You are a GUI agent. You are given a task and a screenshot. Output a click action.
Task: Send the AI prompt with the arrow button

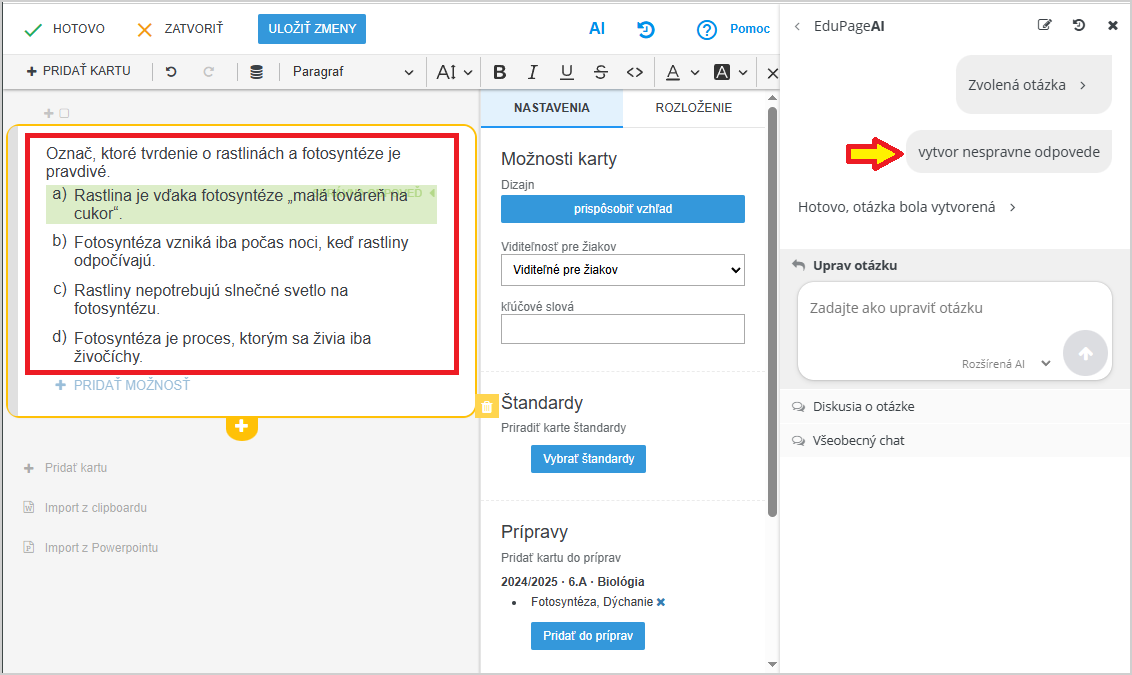[1085, 353]
